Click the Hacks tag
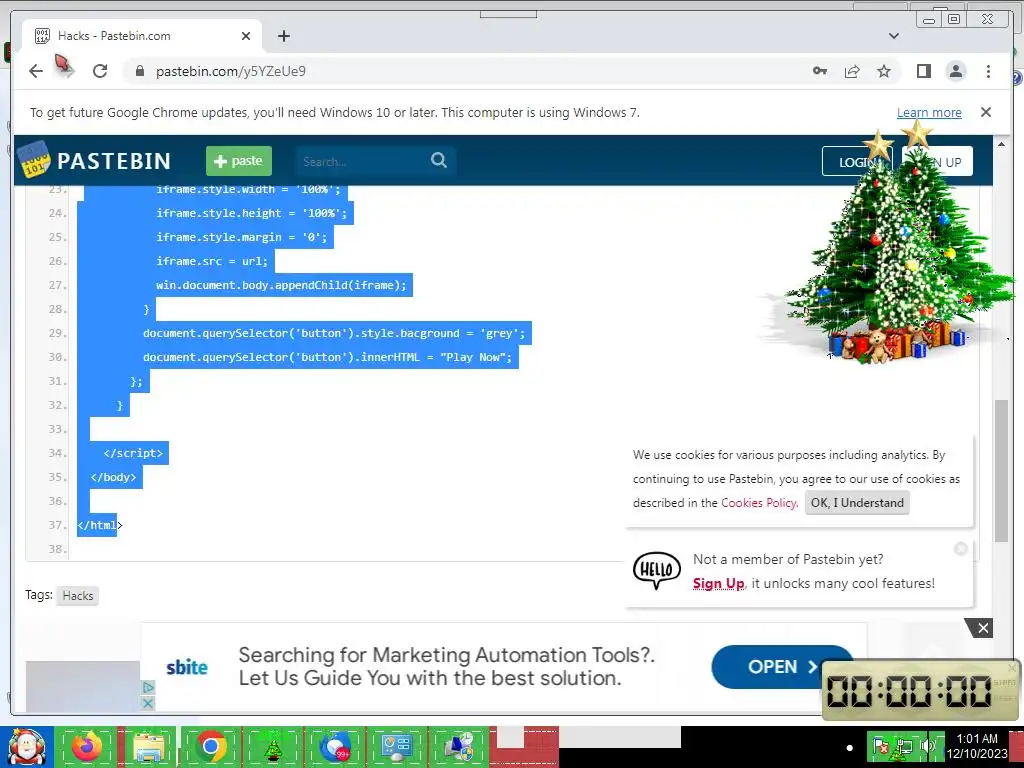This screenshot has height=768, width=1024. [78, 596]
